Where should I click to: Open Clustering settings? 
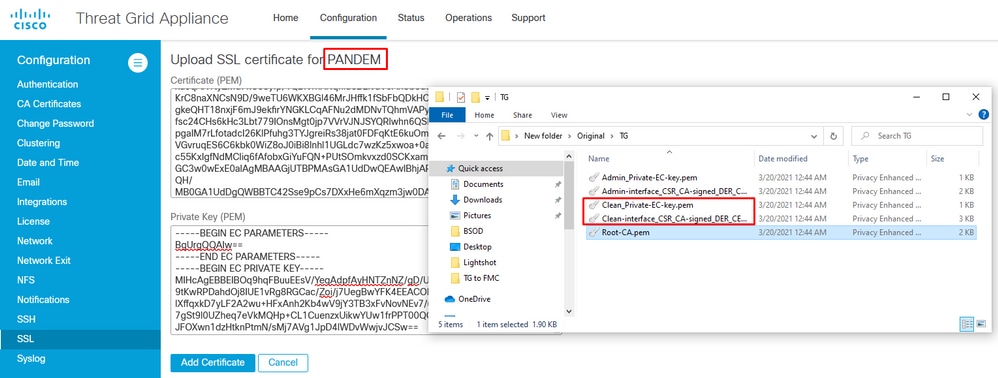click(38, 143)
